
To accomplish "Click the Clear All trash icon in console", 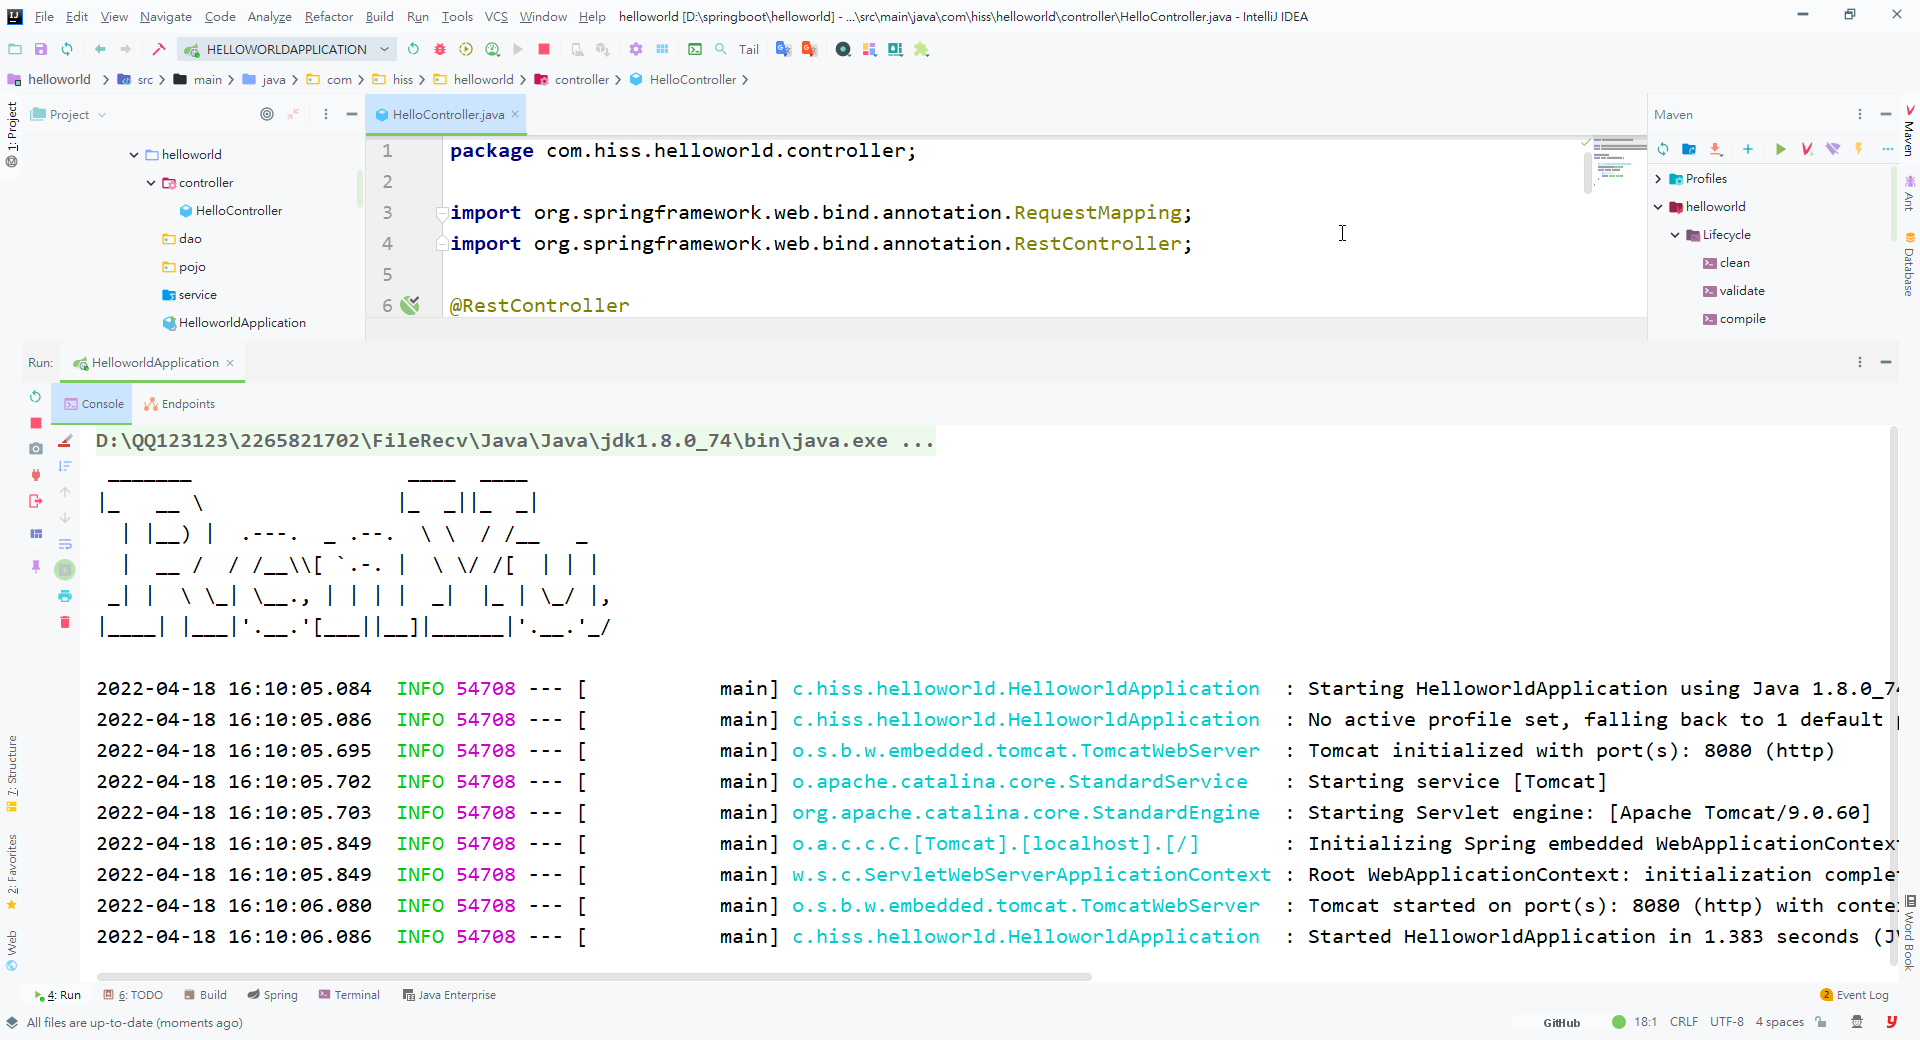I will (65, 622).
